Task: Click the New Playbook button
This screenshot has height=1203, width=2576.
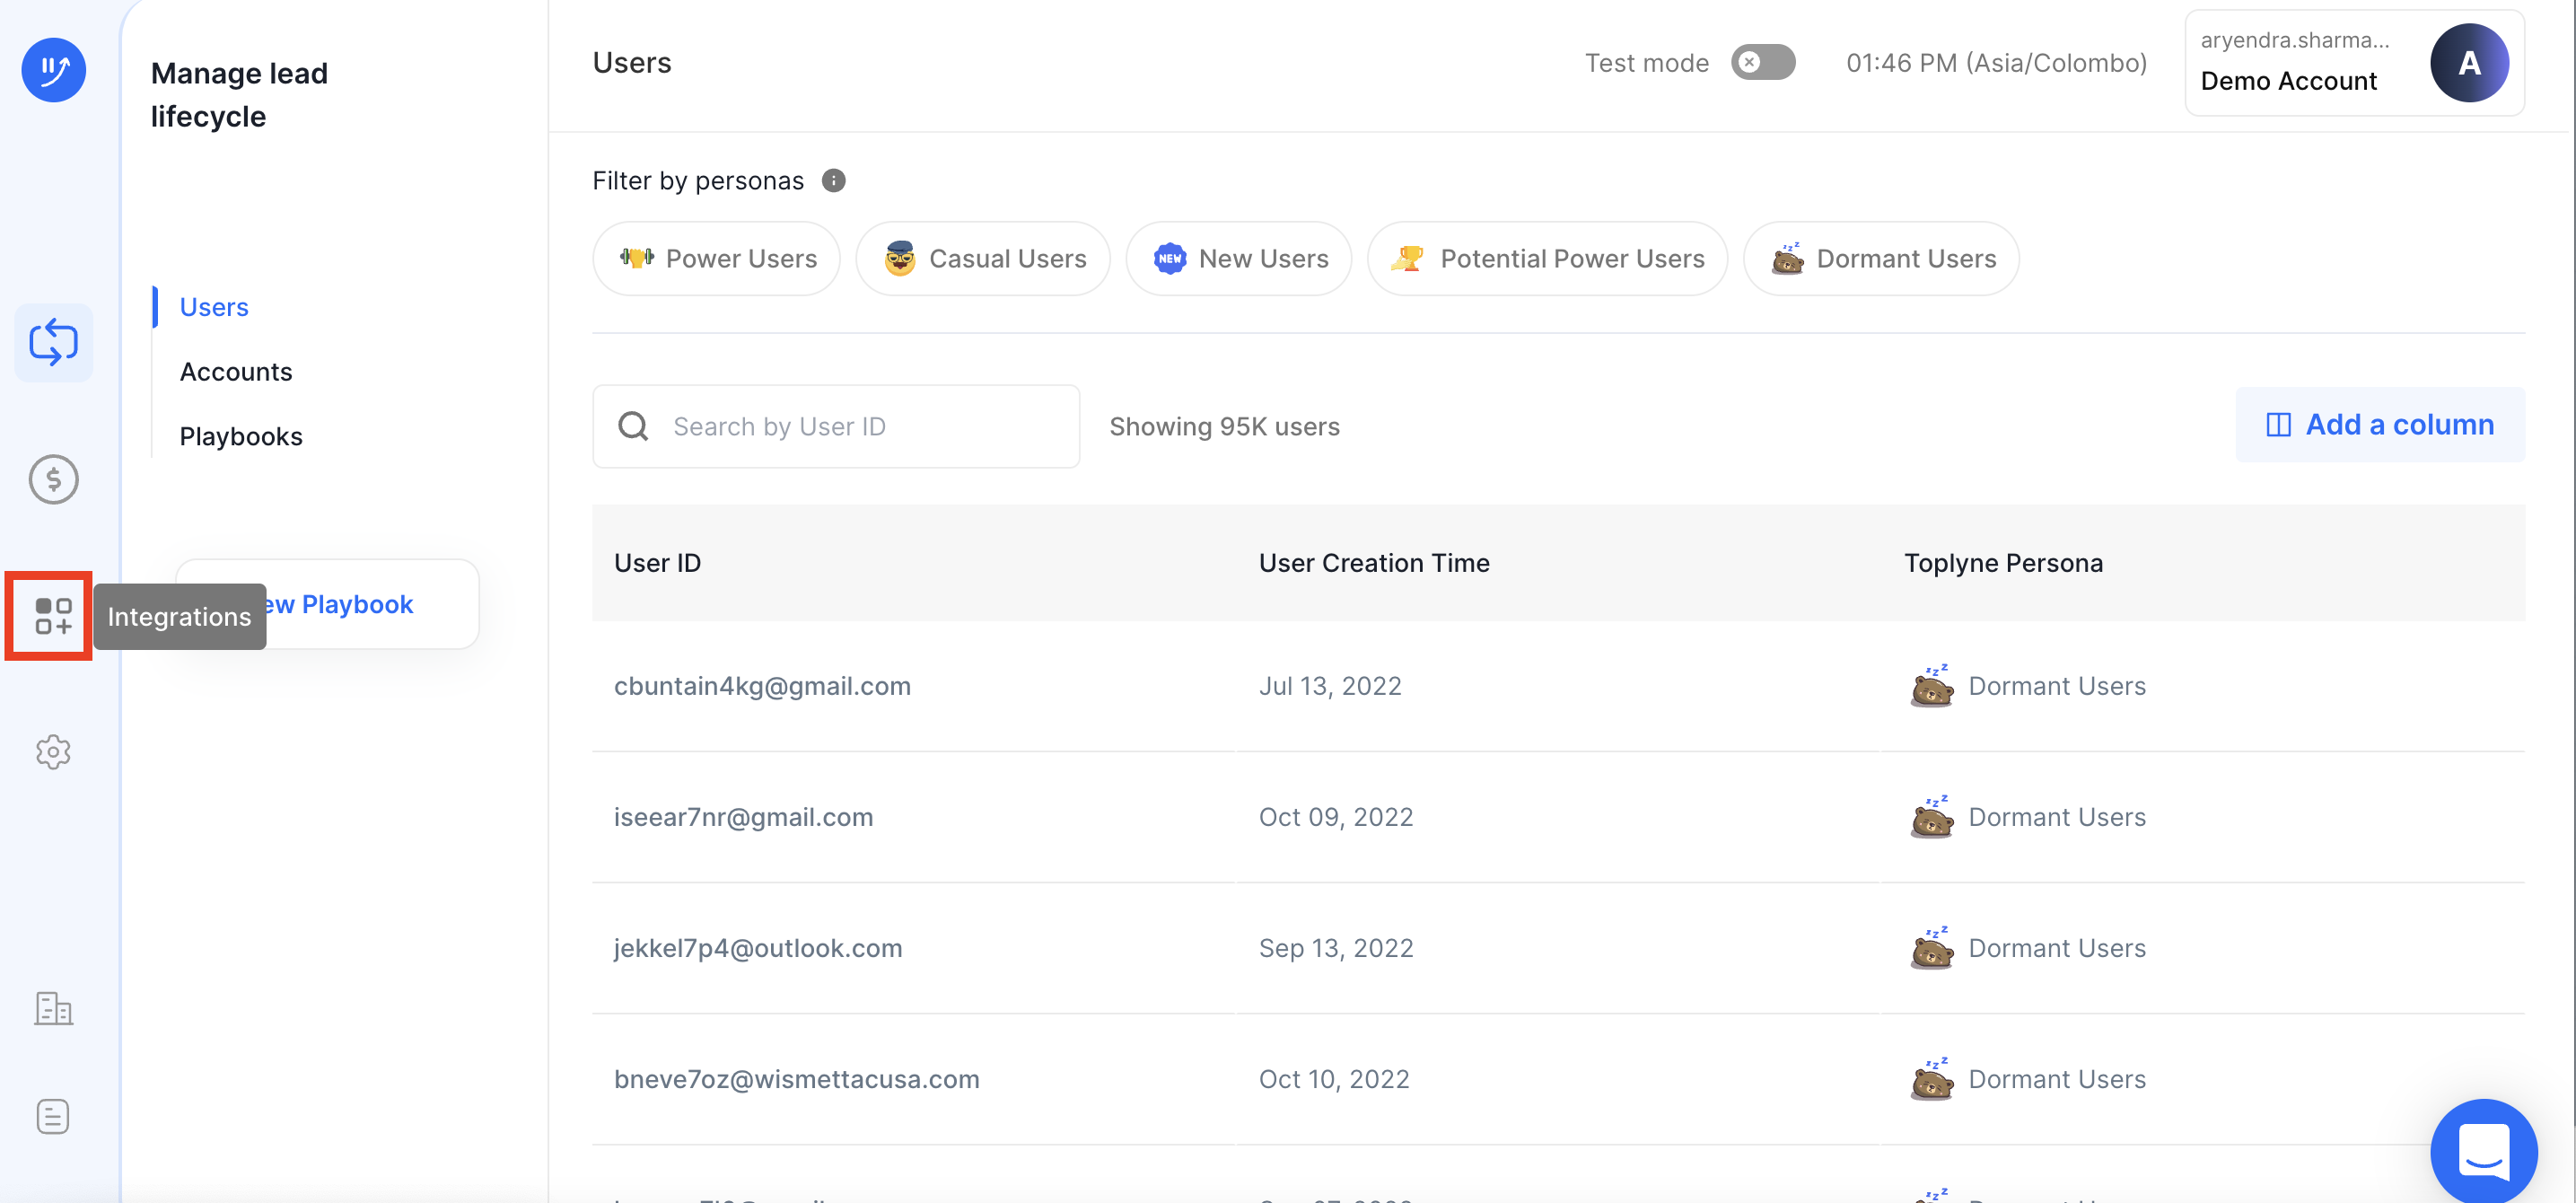Action: point(356,604)
